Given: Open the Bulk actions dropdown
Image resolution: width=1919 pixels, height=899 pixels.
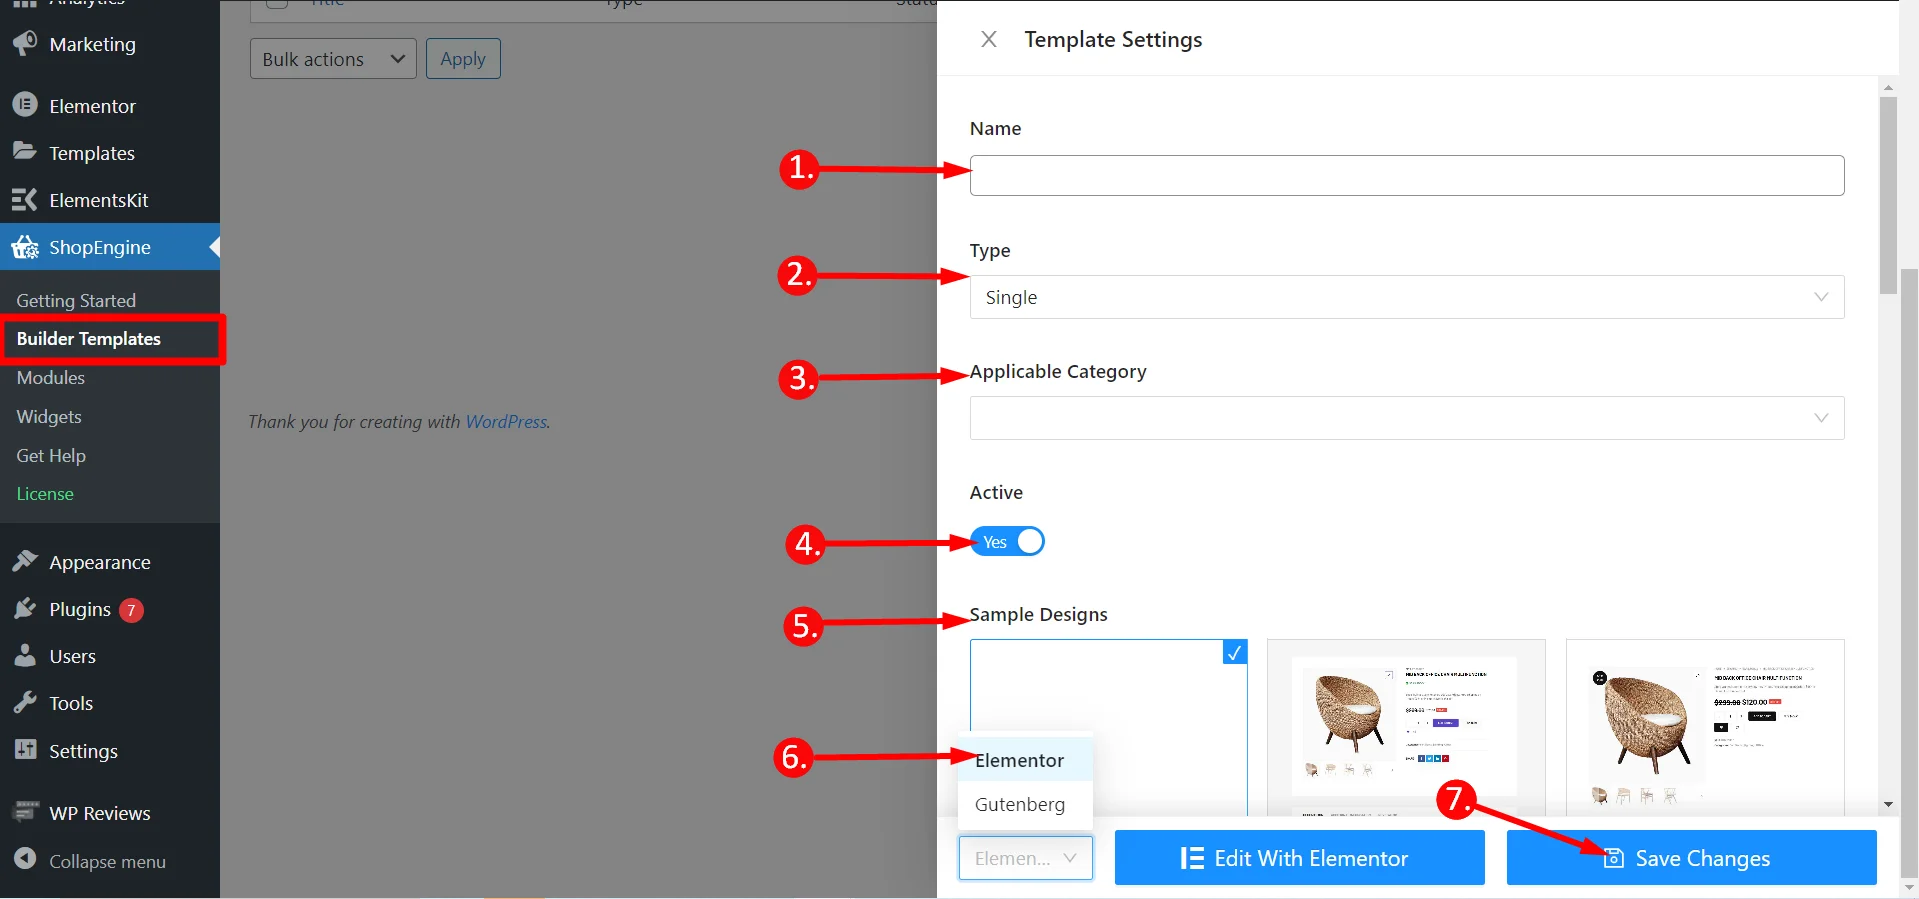Looking at the screenshot, I should click(333, 59).
